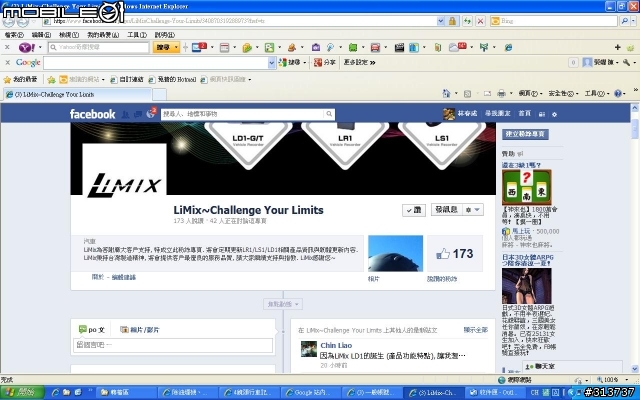Image resolution: width=640 pixels, height=400 pixels.
Task: Click the 首頁 link in Facebook header
Action: [524, 113]
